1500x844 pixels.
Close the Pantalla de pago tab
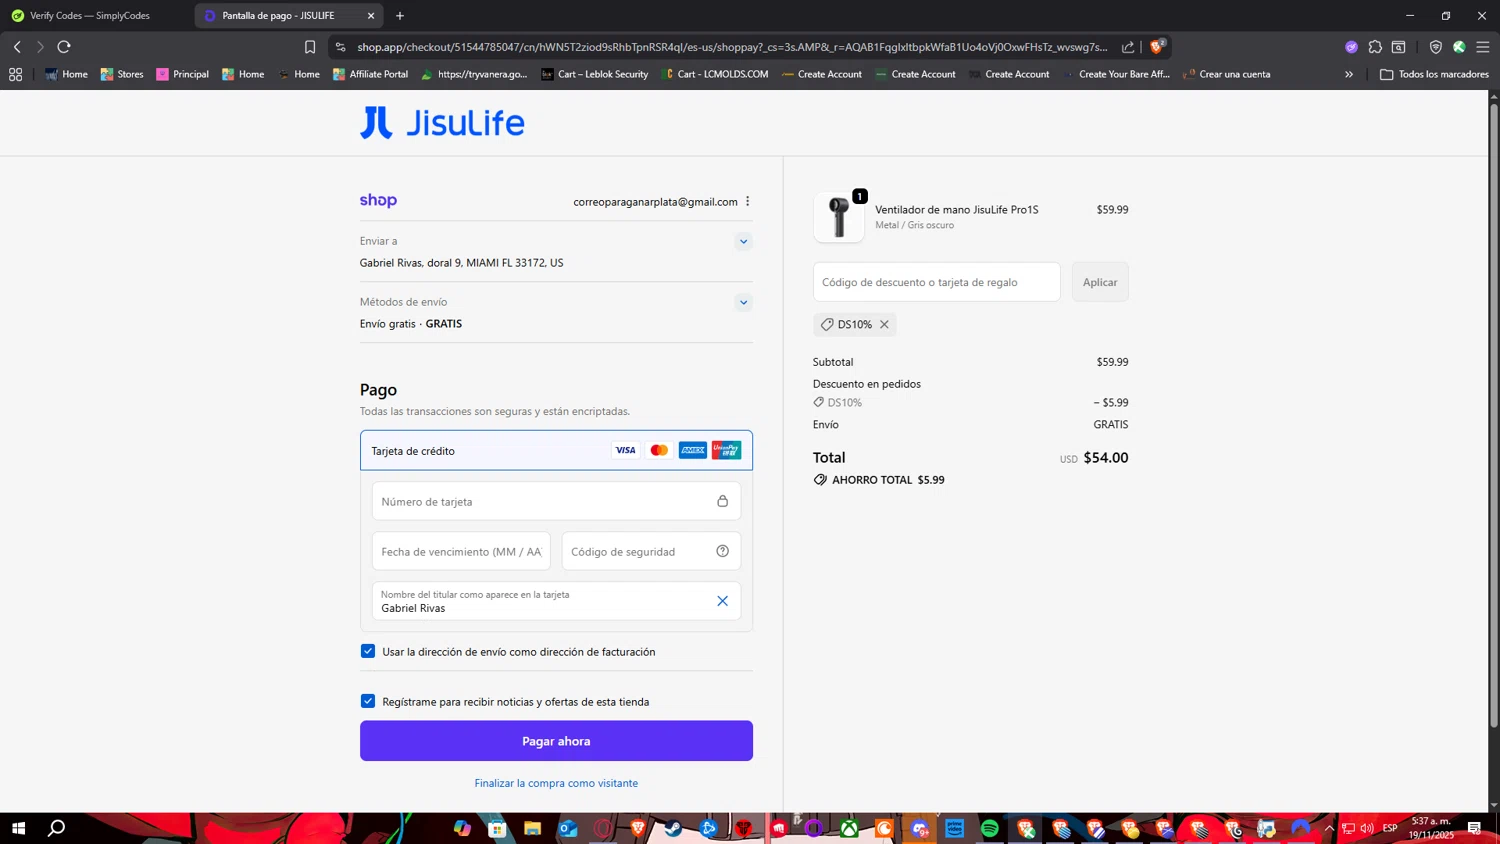pyautogui.click(x=371, y=16)
